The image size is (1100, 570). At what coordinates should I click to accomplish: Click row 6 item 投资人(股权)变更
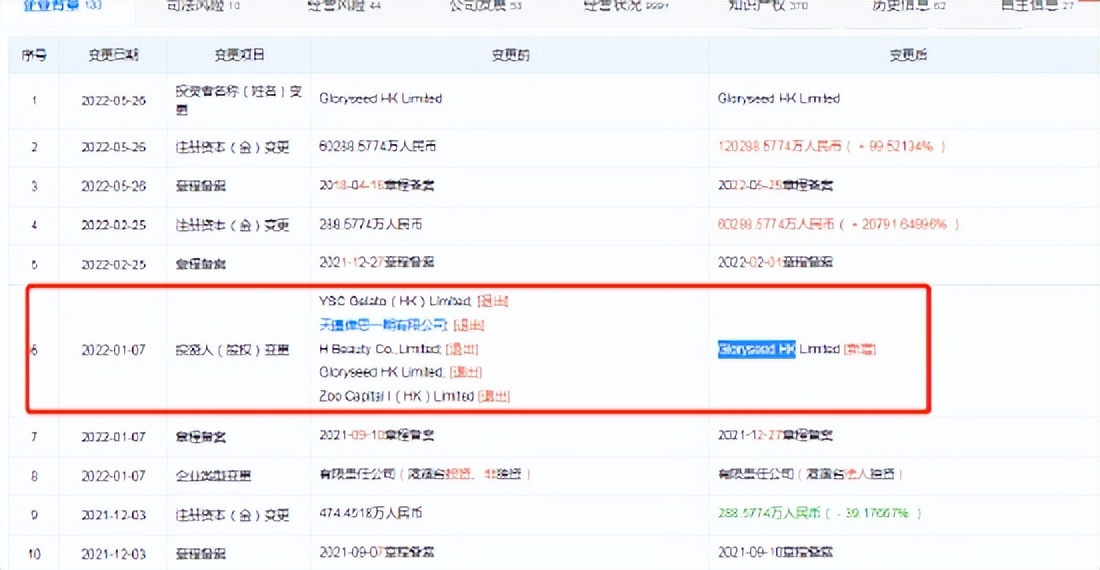232,351
